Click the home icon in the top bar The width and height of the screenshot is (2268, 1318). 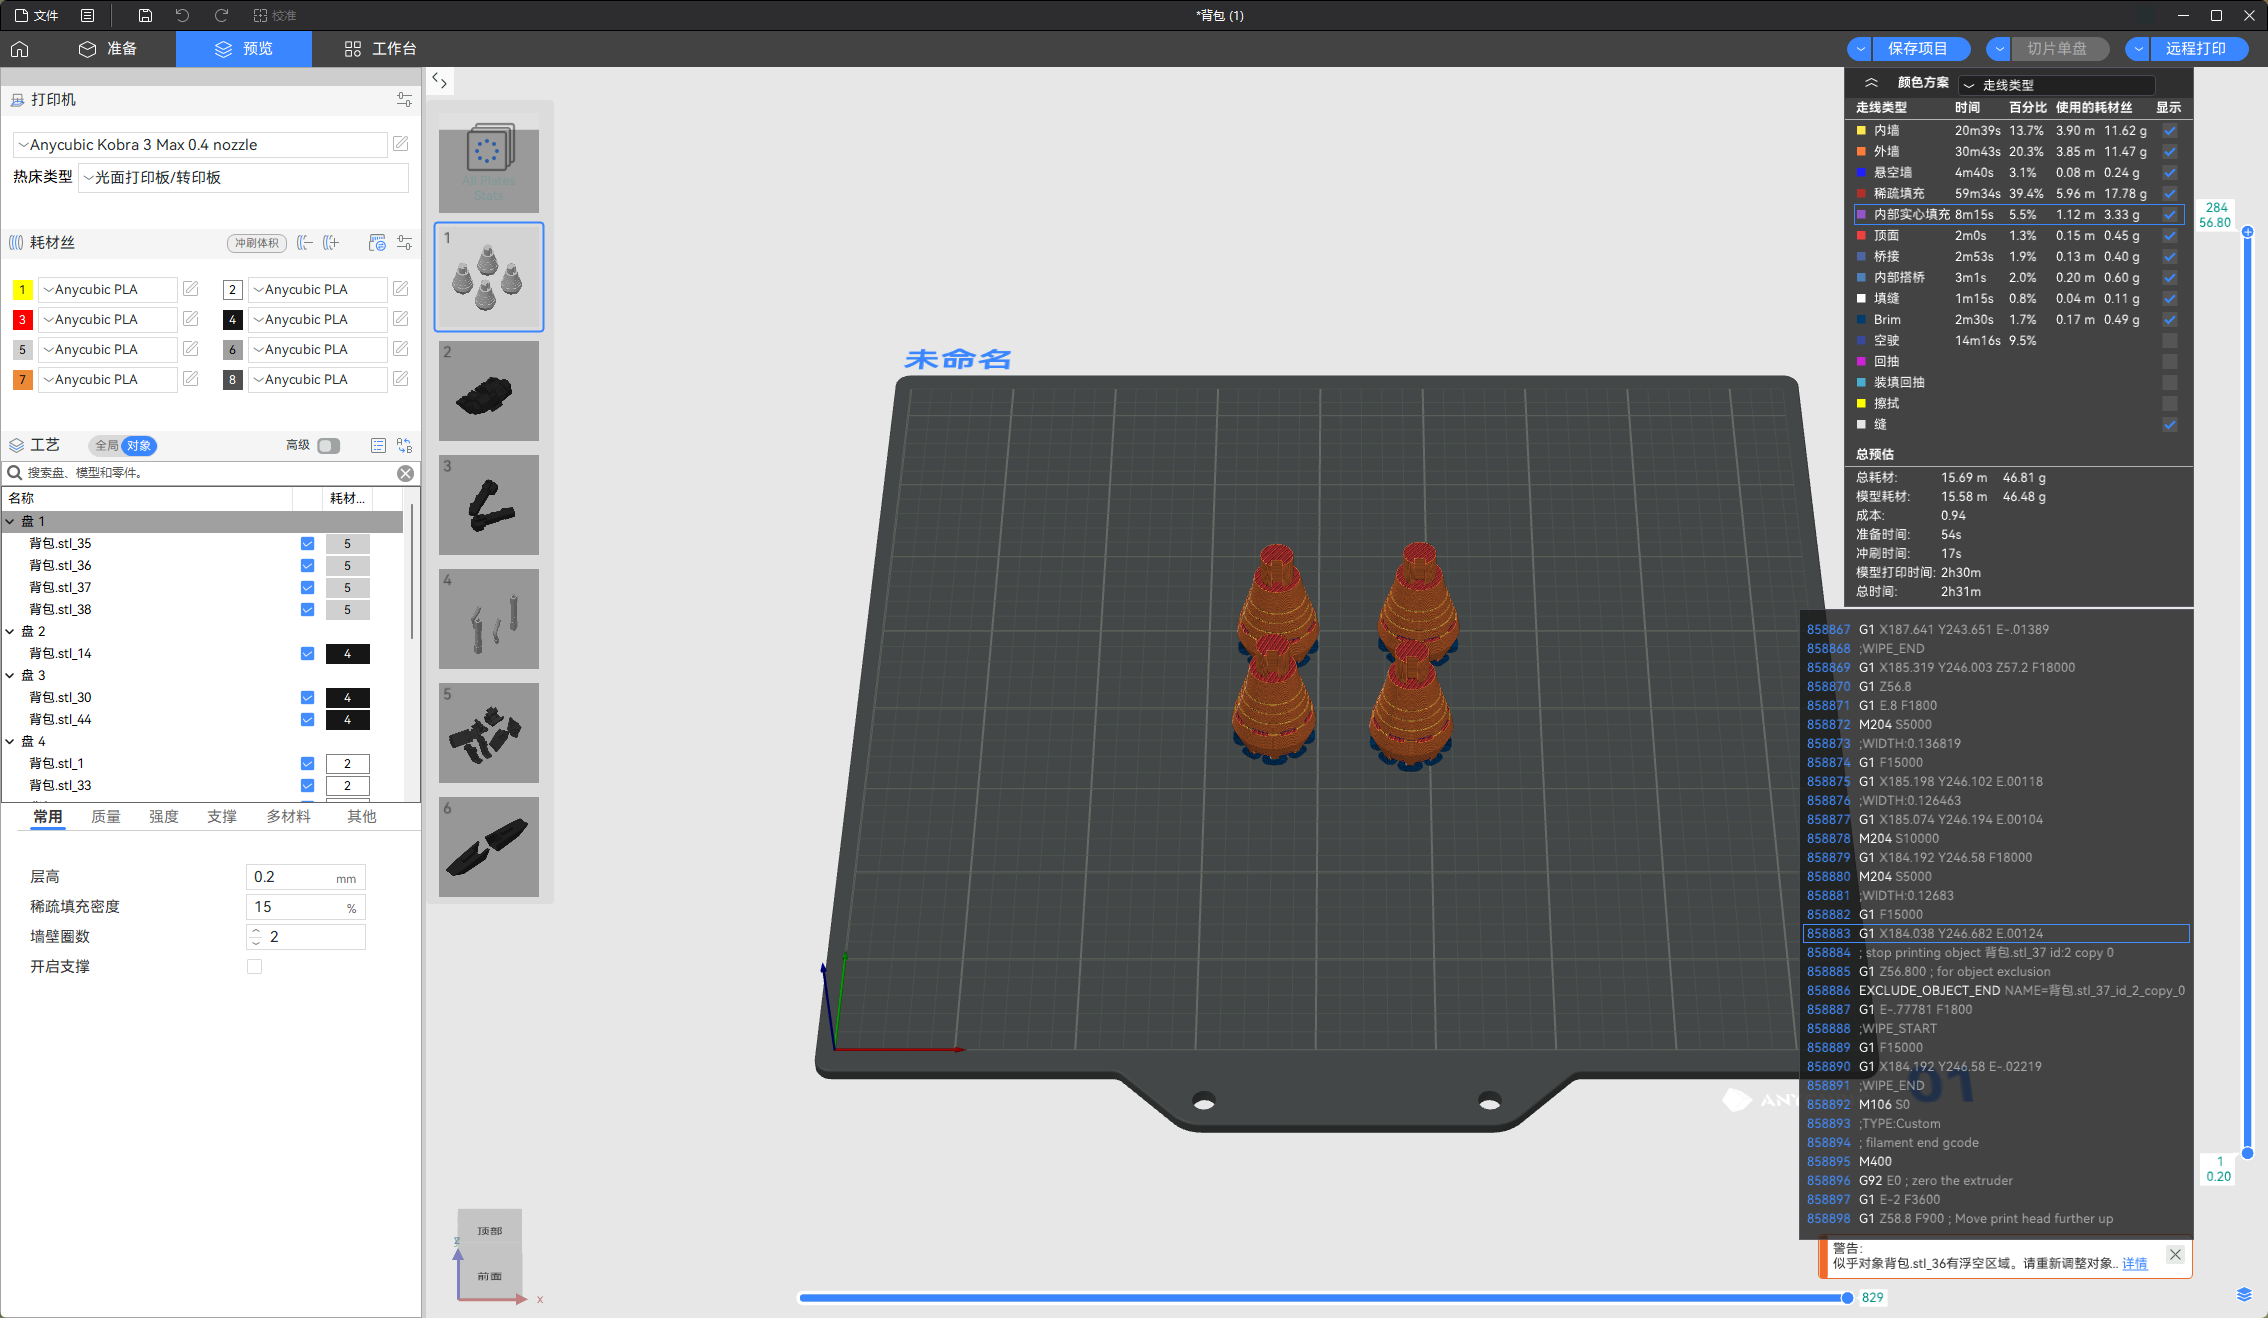point(20,49)
